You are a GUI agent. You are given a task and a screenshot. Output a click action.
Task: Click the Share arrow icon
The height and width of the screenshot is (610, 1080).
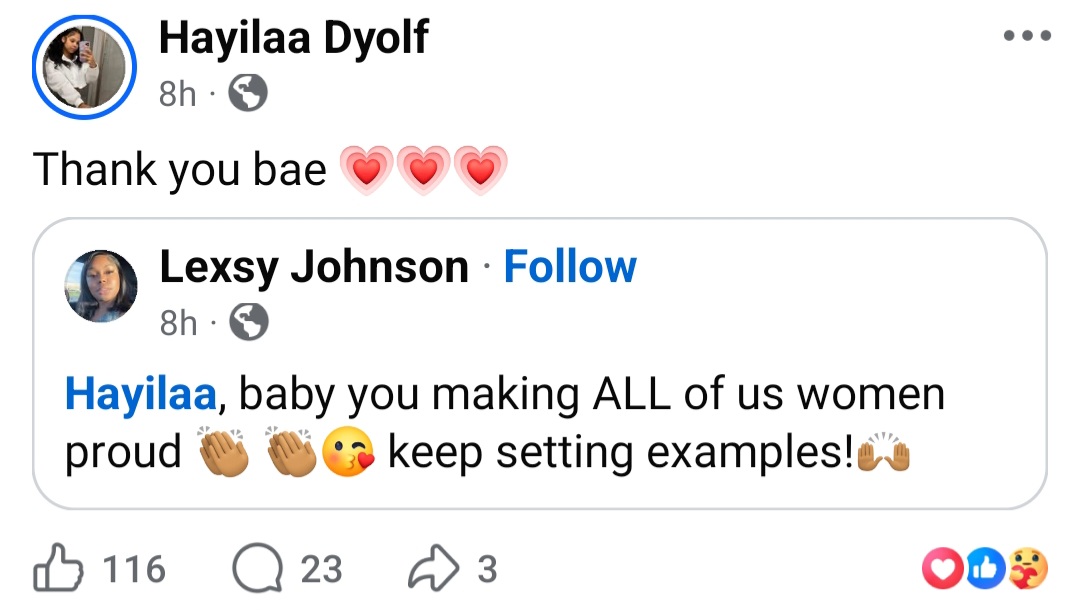(x=436, y=568)
